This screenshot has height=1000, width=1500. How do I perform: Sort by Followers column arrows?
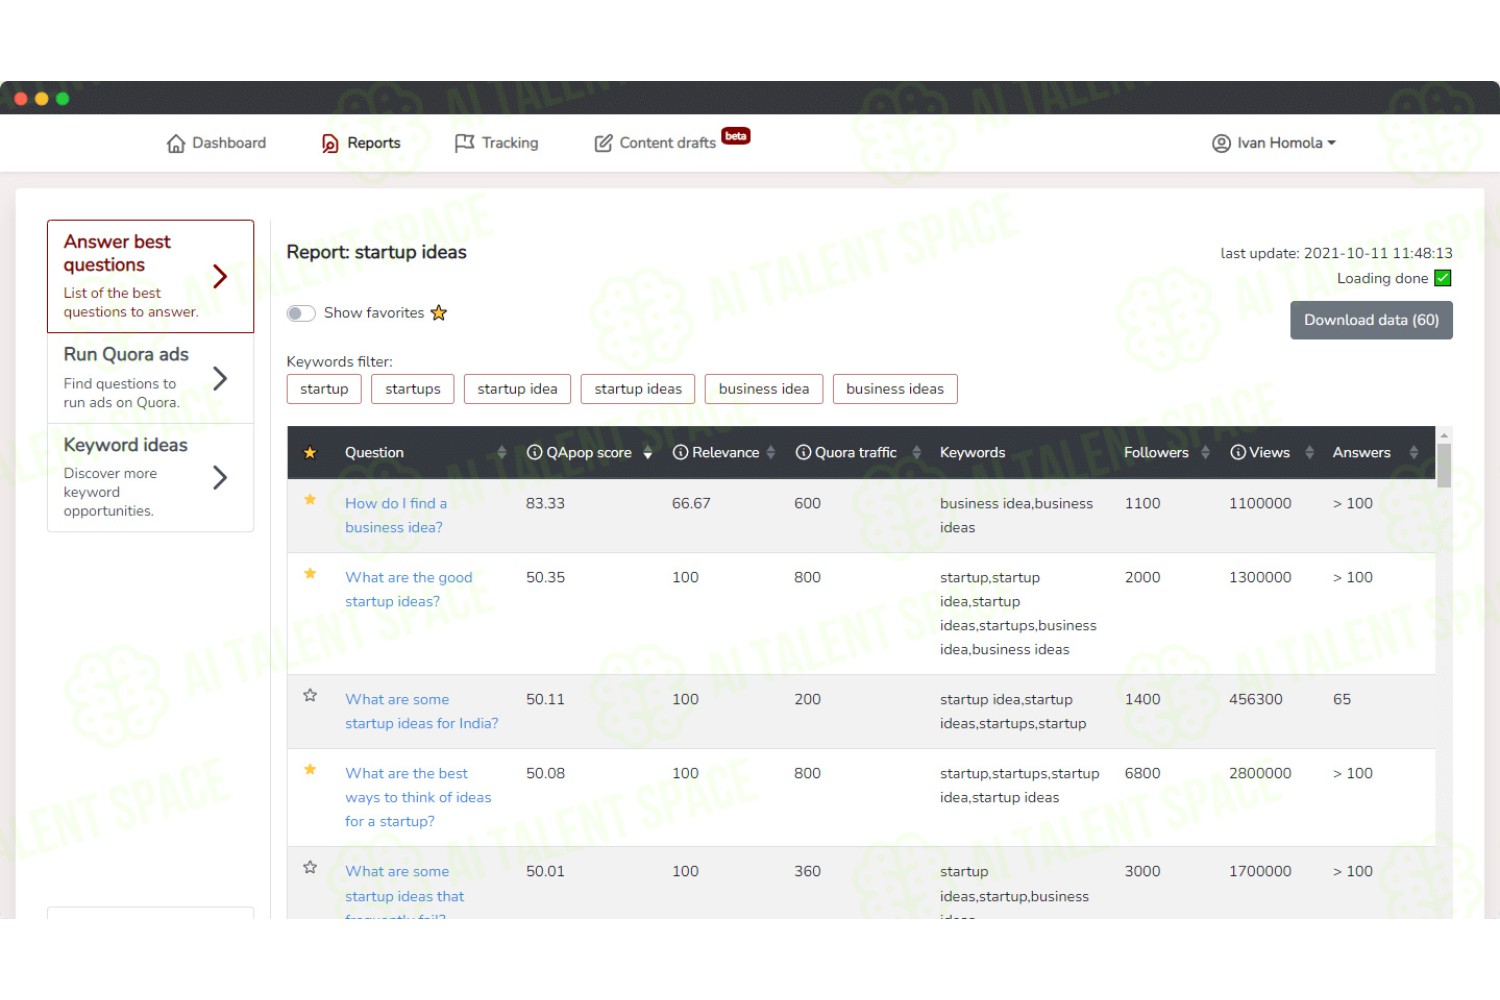click(x=1205, y=453)
